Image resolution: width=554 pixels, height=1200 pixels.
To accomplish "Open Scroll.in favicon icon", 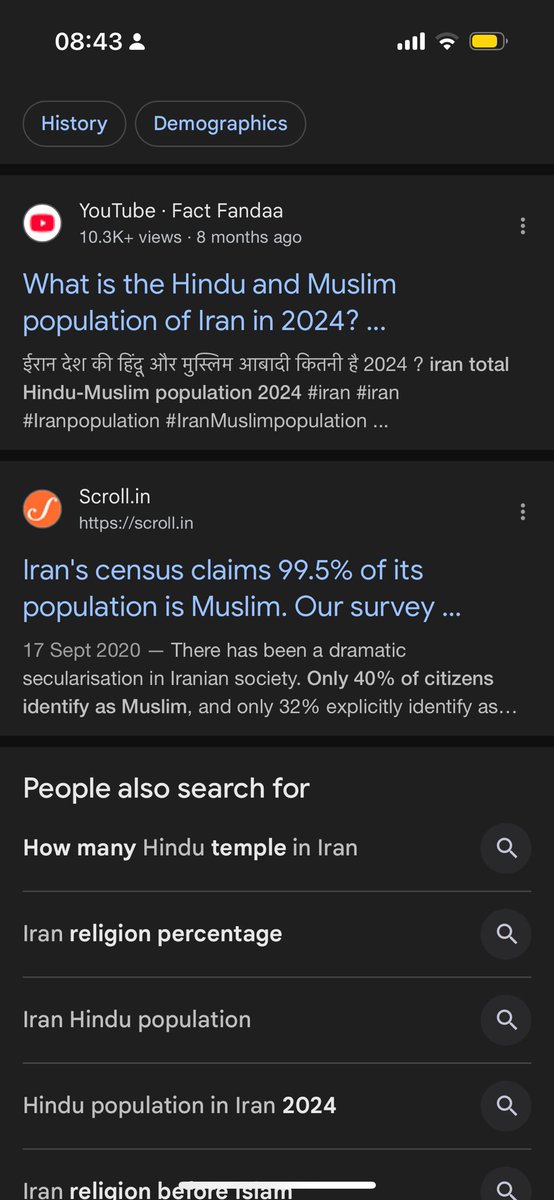I will [x=42, y=509].
